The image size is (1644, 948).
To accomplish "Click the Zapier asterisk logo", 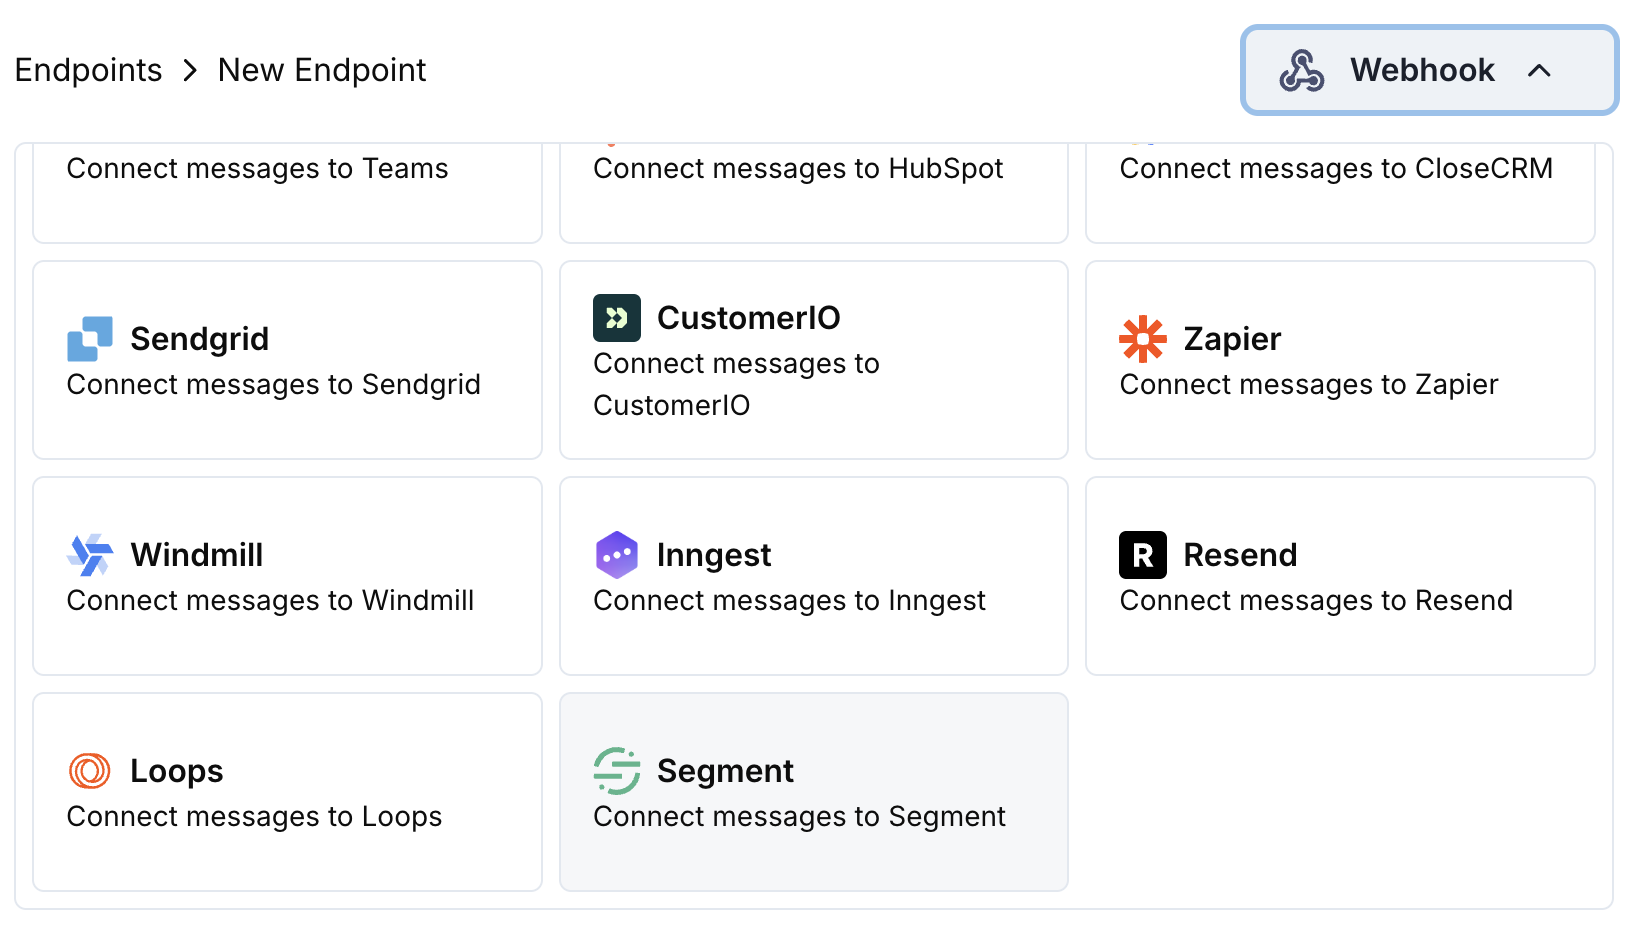I will [x=1143, y=339].
